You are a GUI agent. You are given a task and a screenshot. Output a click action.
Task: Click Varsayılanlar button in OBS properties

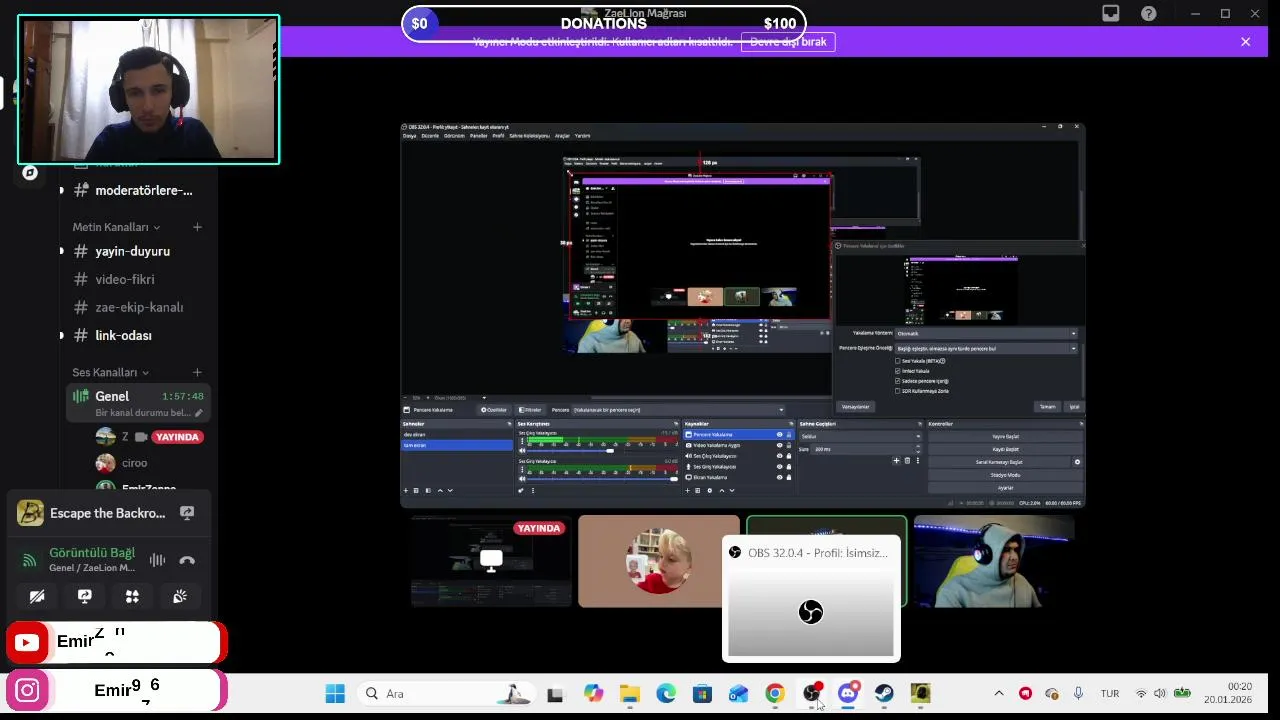(x=855, y=407)
